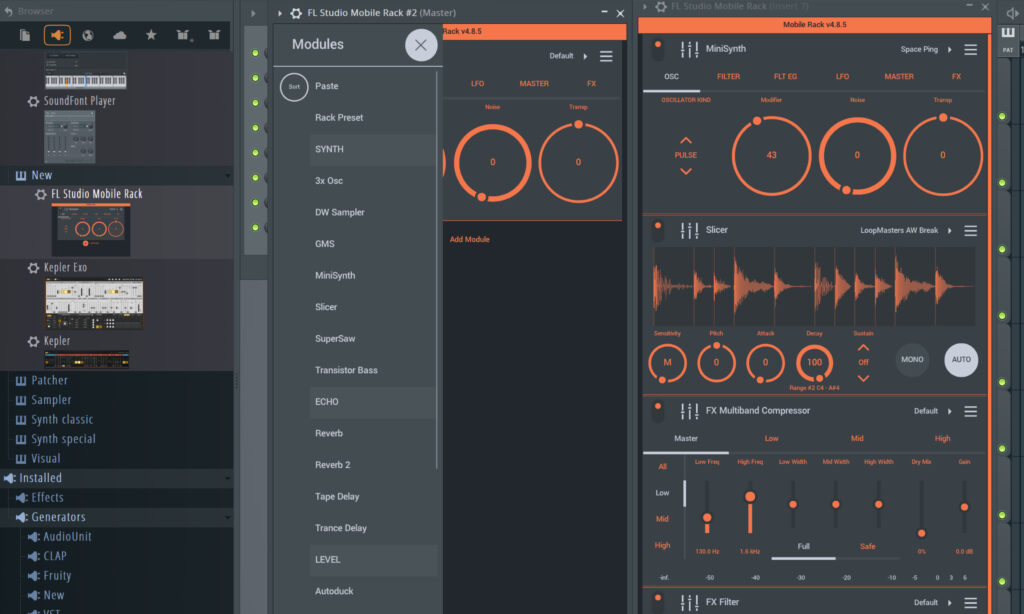Click gear icon beside FL Studio Mobile Rack in Browser
The height and width of the screenshot is (614, 1024).
[40, 194]
